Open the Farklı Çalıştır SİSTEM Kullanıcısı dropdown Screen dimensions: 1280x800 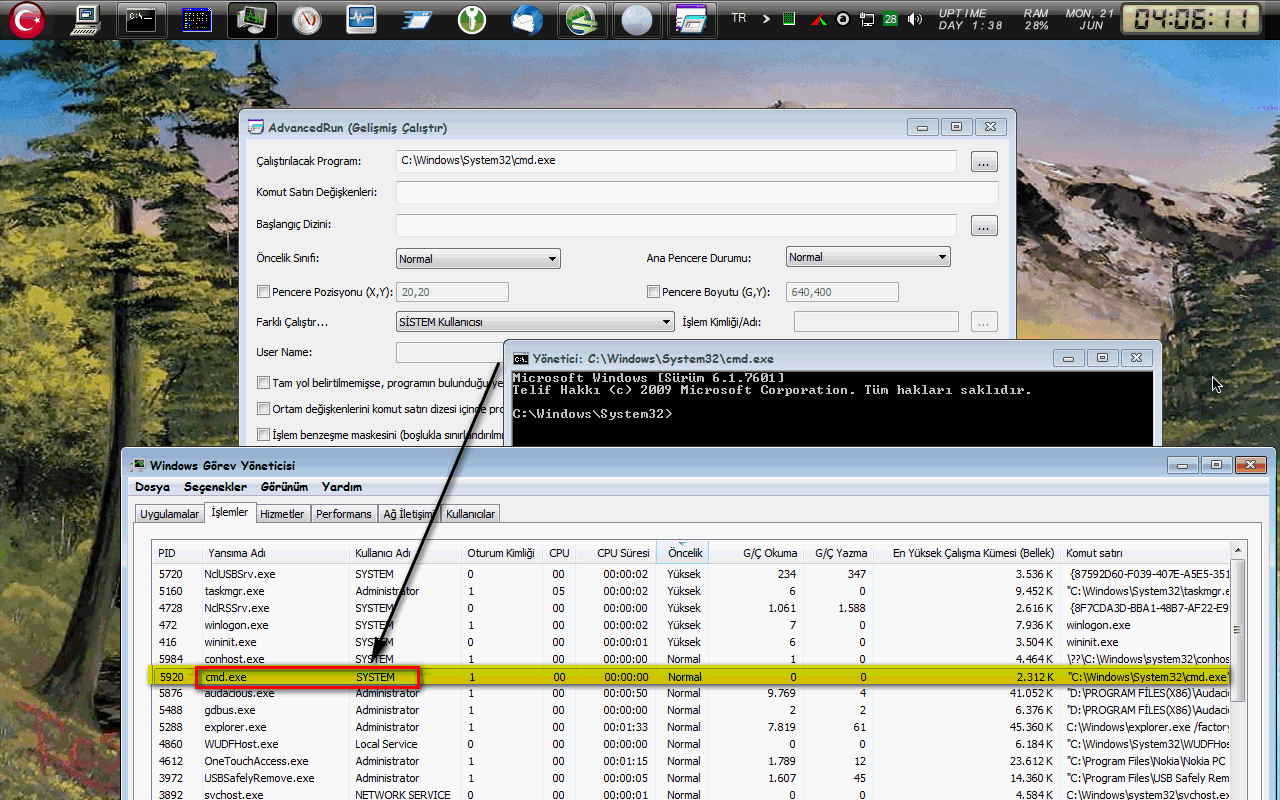pos(536,322)
